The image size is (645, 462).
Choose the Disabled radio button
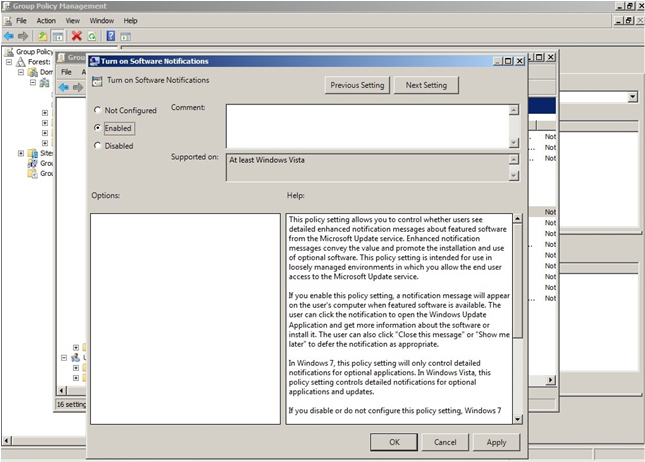[x=97, y=146]
